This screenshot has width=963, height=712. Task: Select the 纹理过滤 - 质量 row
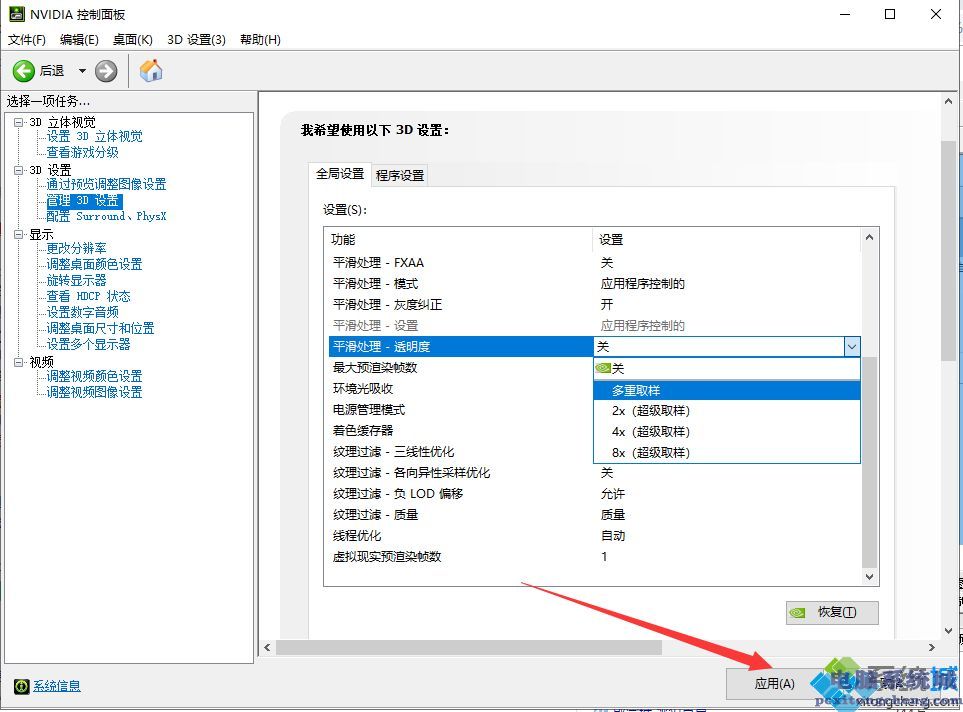(x=594, y=515)
